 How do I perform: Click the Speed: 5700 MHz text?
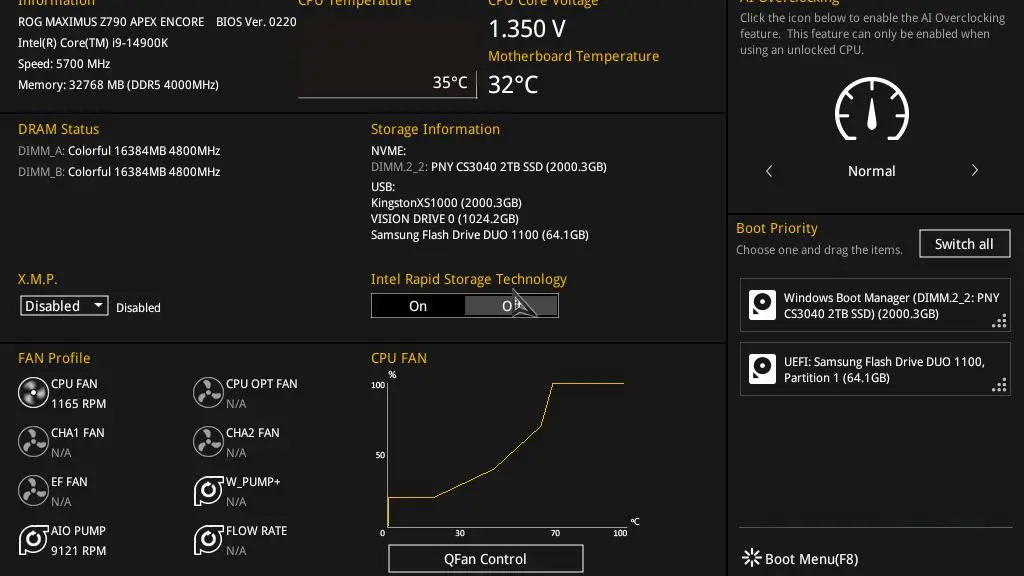coord(64,63)
